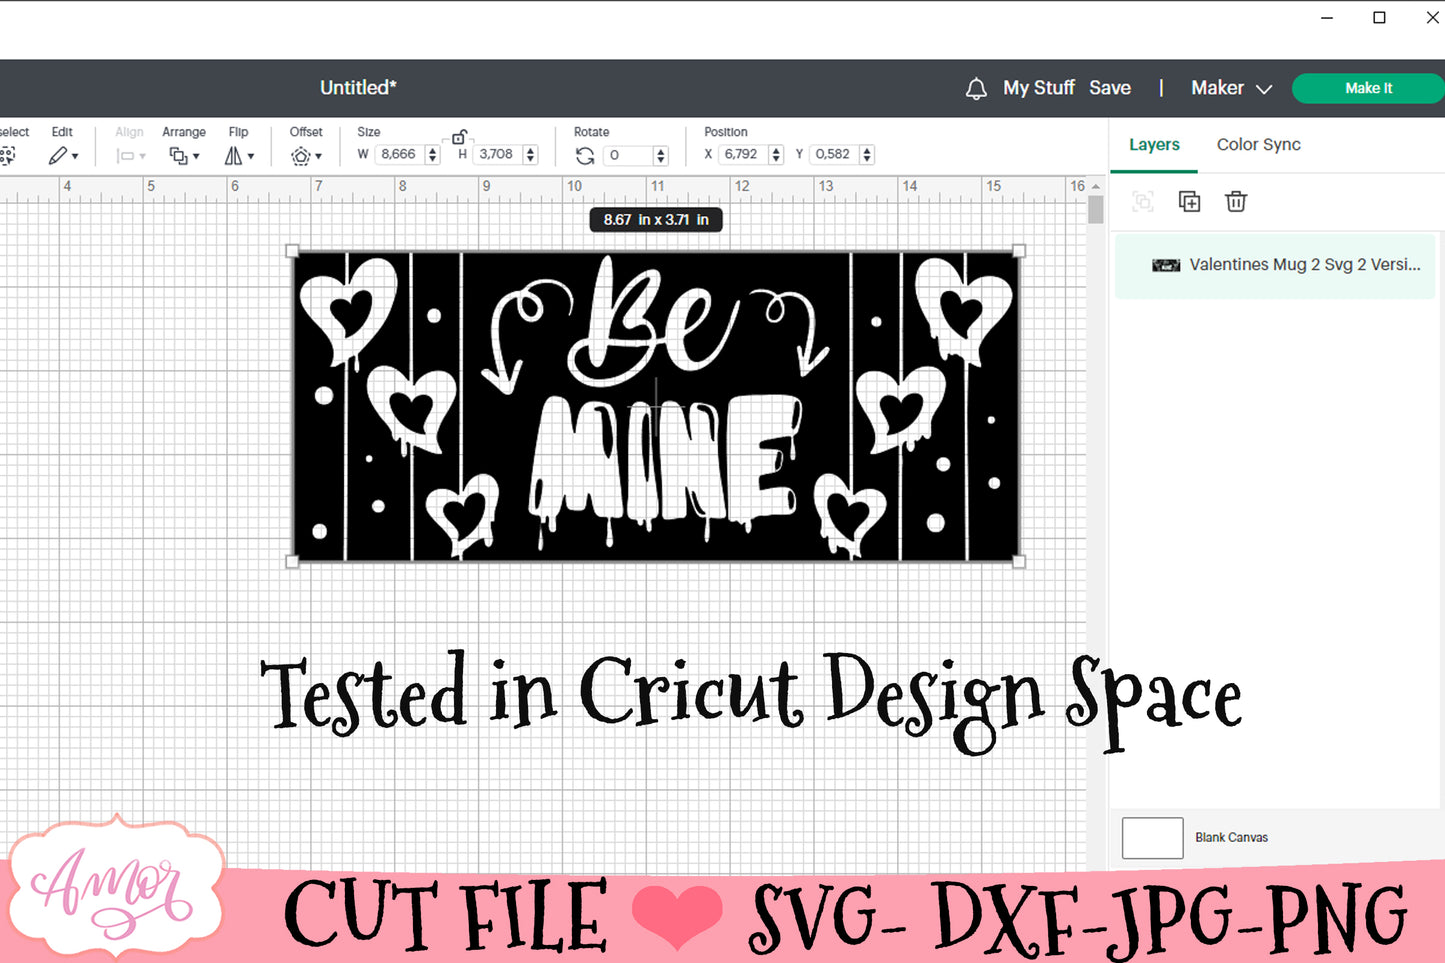The width and height of the screenshot is (1445, 963).
Task: Click the Blank Canvas color swatch
Action: pyautogui.click(x=1152, y=838)
